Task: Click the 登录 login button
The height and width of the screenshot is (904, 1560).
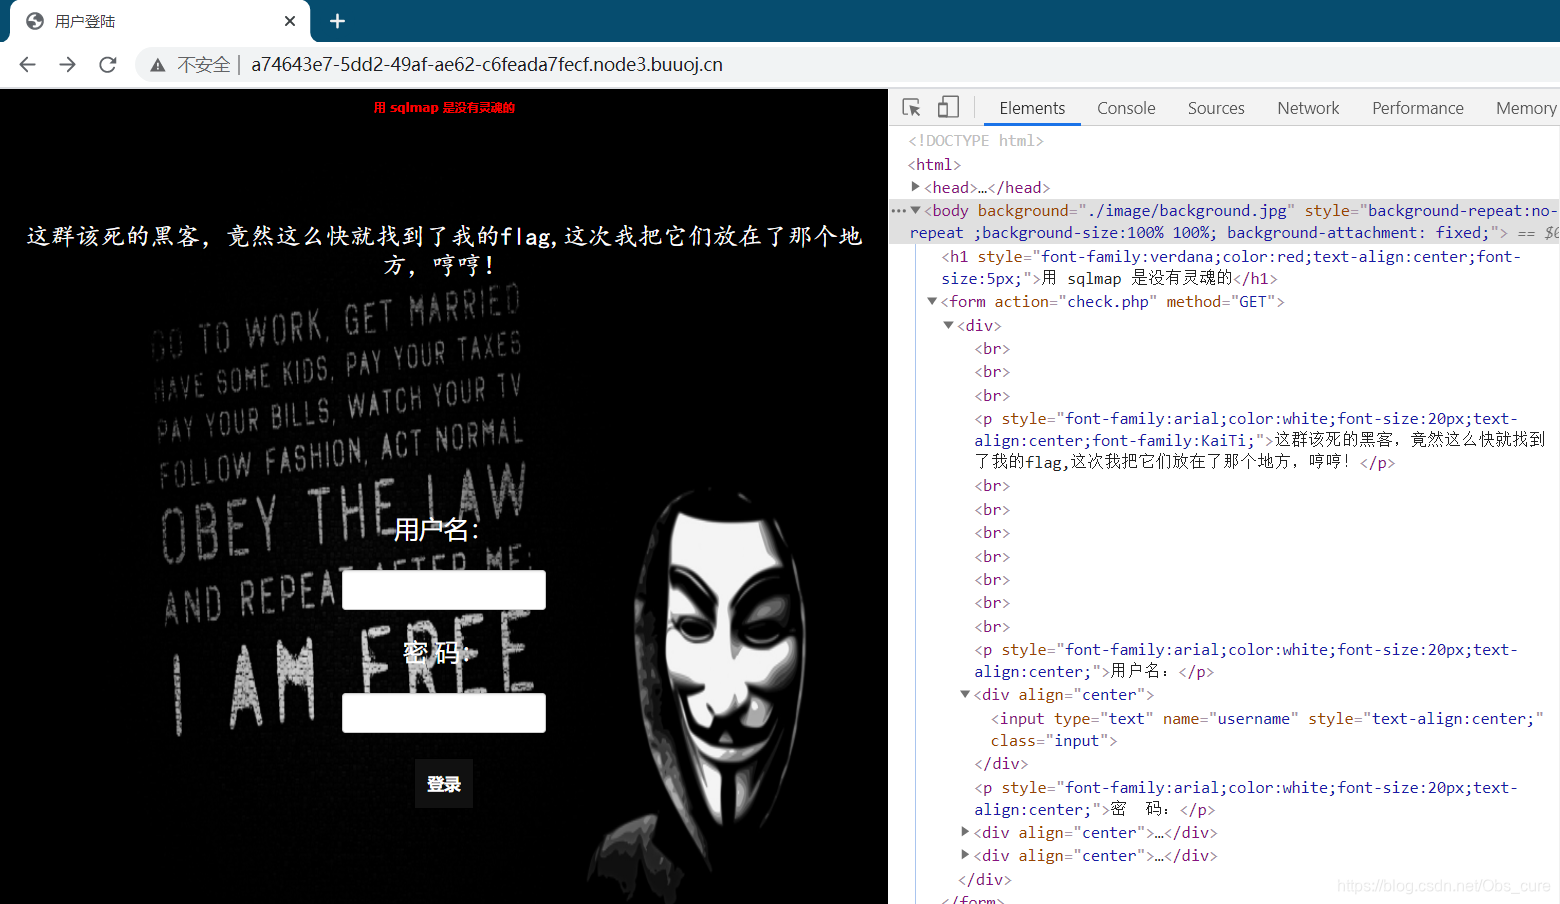Action: (444, 784)
